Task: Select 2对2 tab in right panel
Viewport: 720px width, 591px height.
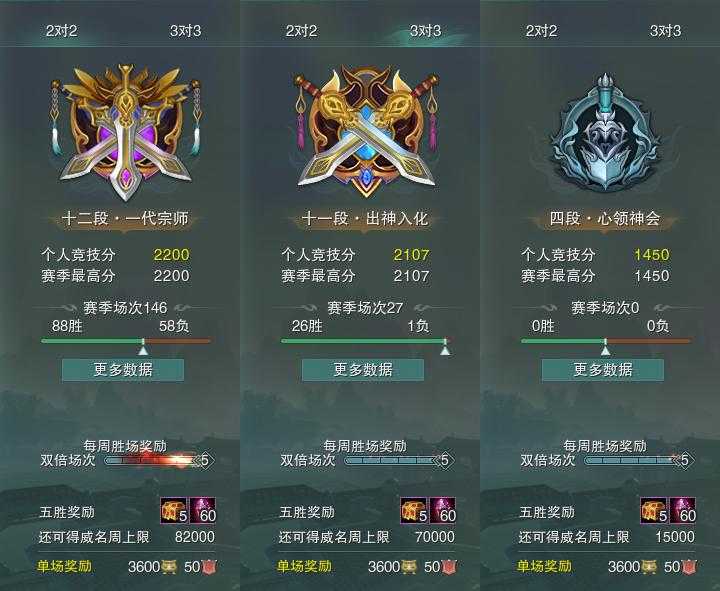Action: tap(541, 31)
